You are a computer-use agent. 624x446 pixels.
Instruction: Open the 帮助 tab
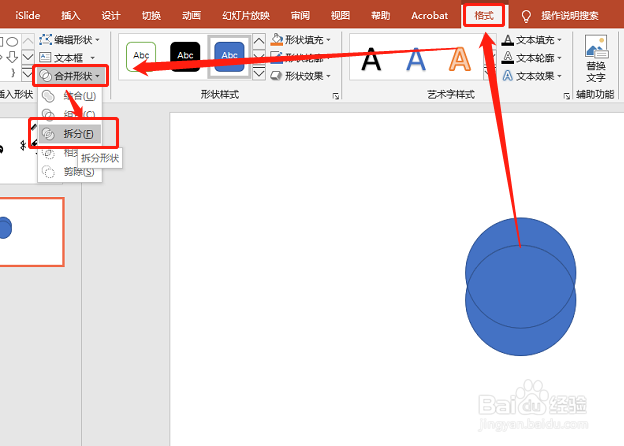380,16
